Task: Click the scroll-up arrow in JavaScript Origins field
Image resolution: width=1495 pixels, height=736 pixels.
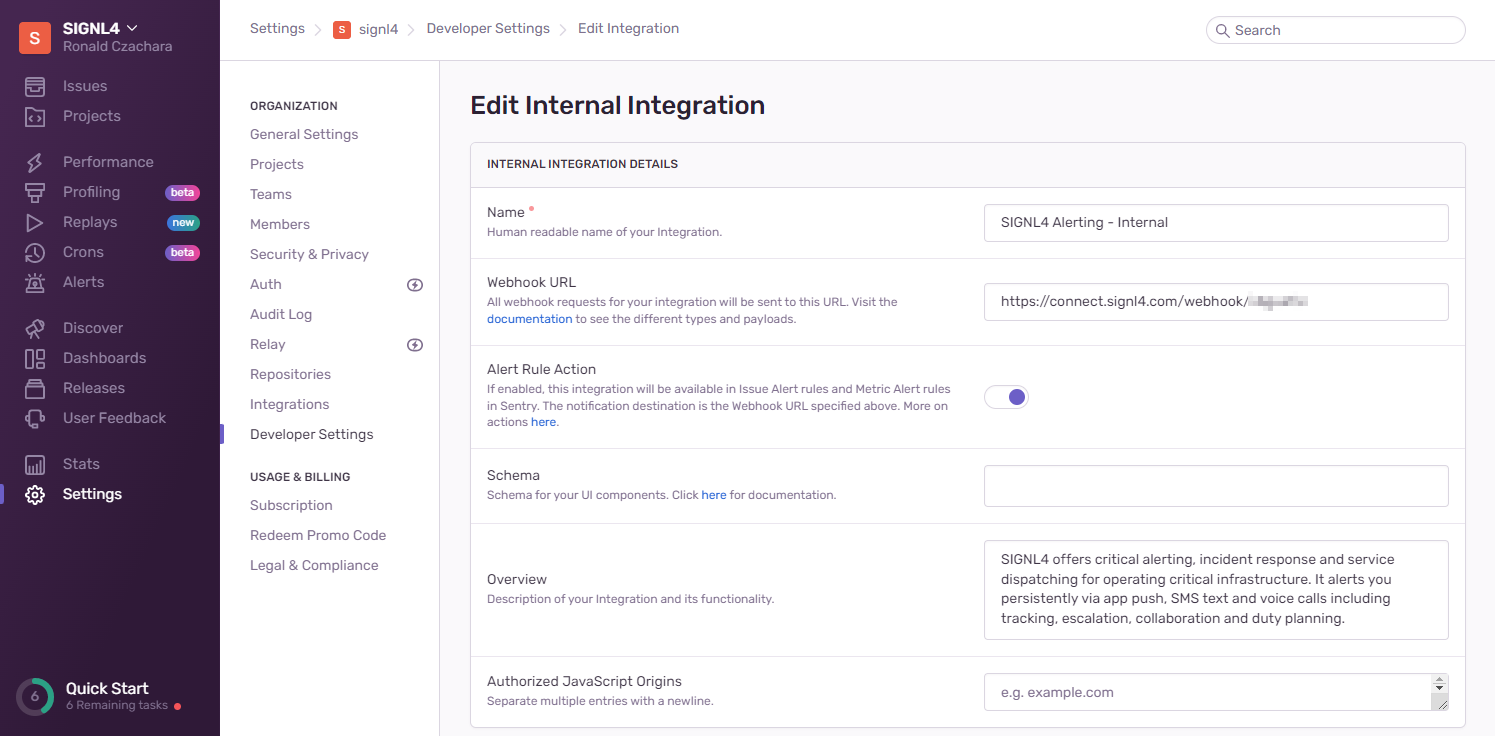Action: pos(1440,680)
